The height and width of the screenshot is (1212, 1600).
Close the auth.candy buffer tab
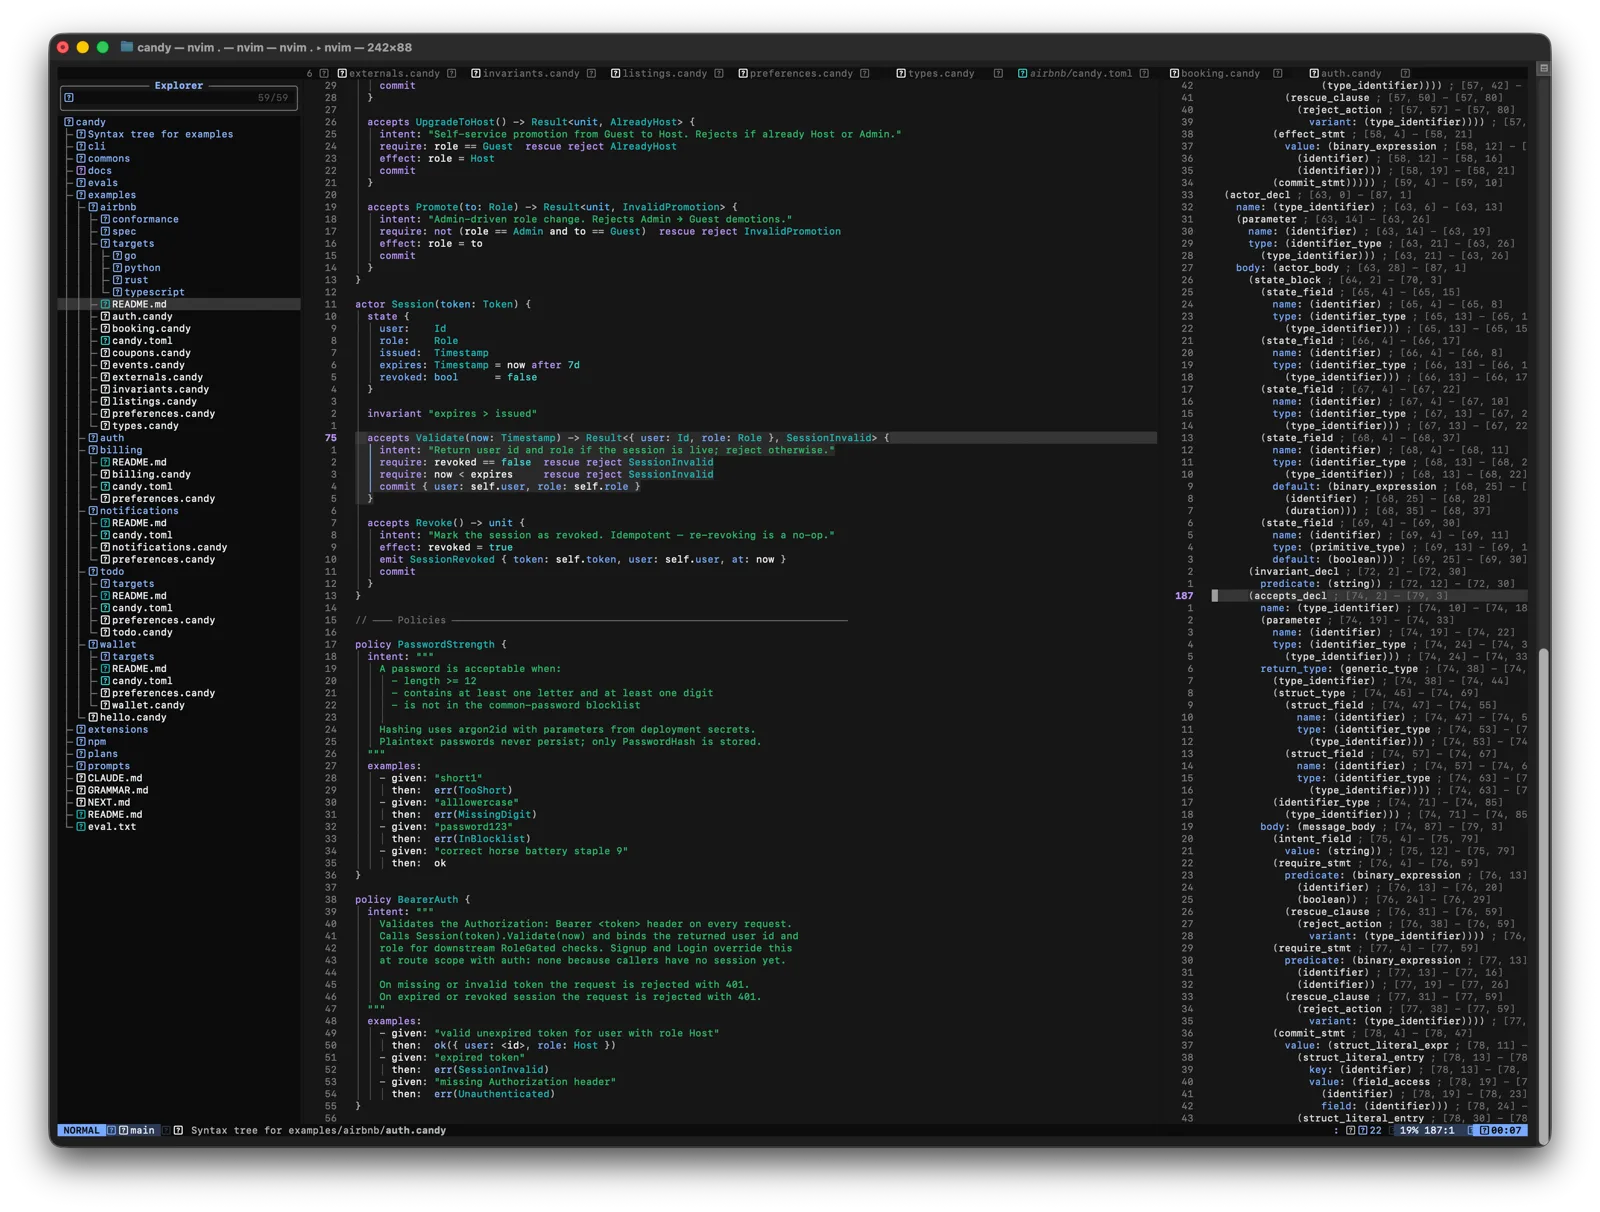tap(1405, 73)
